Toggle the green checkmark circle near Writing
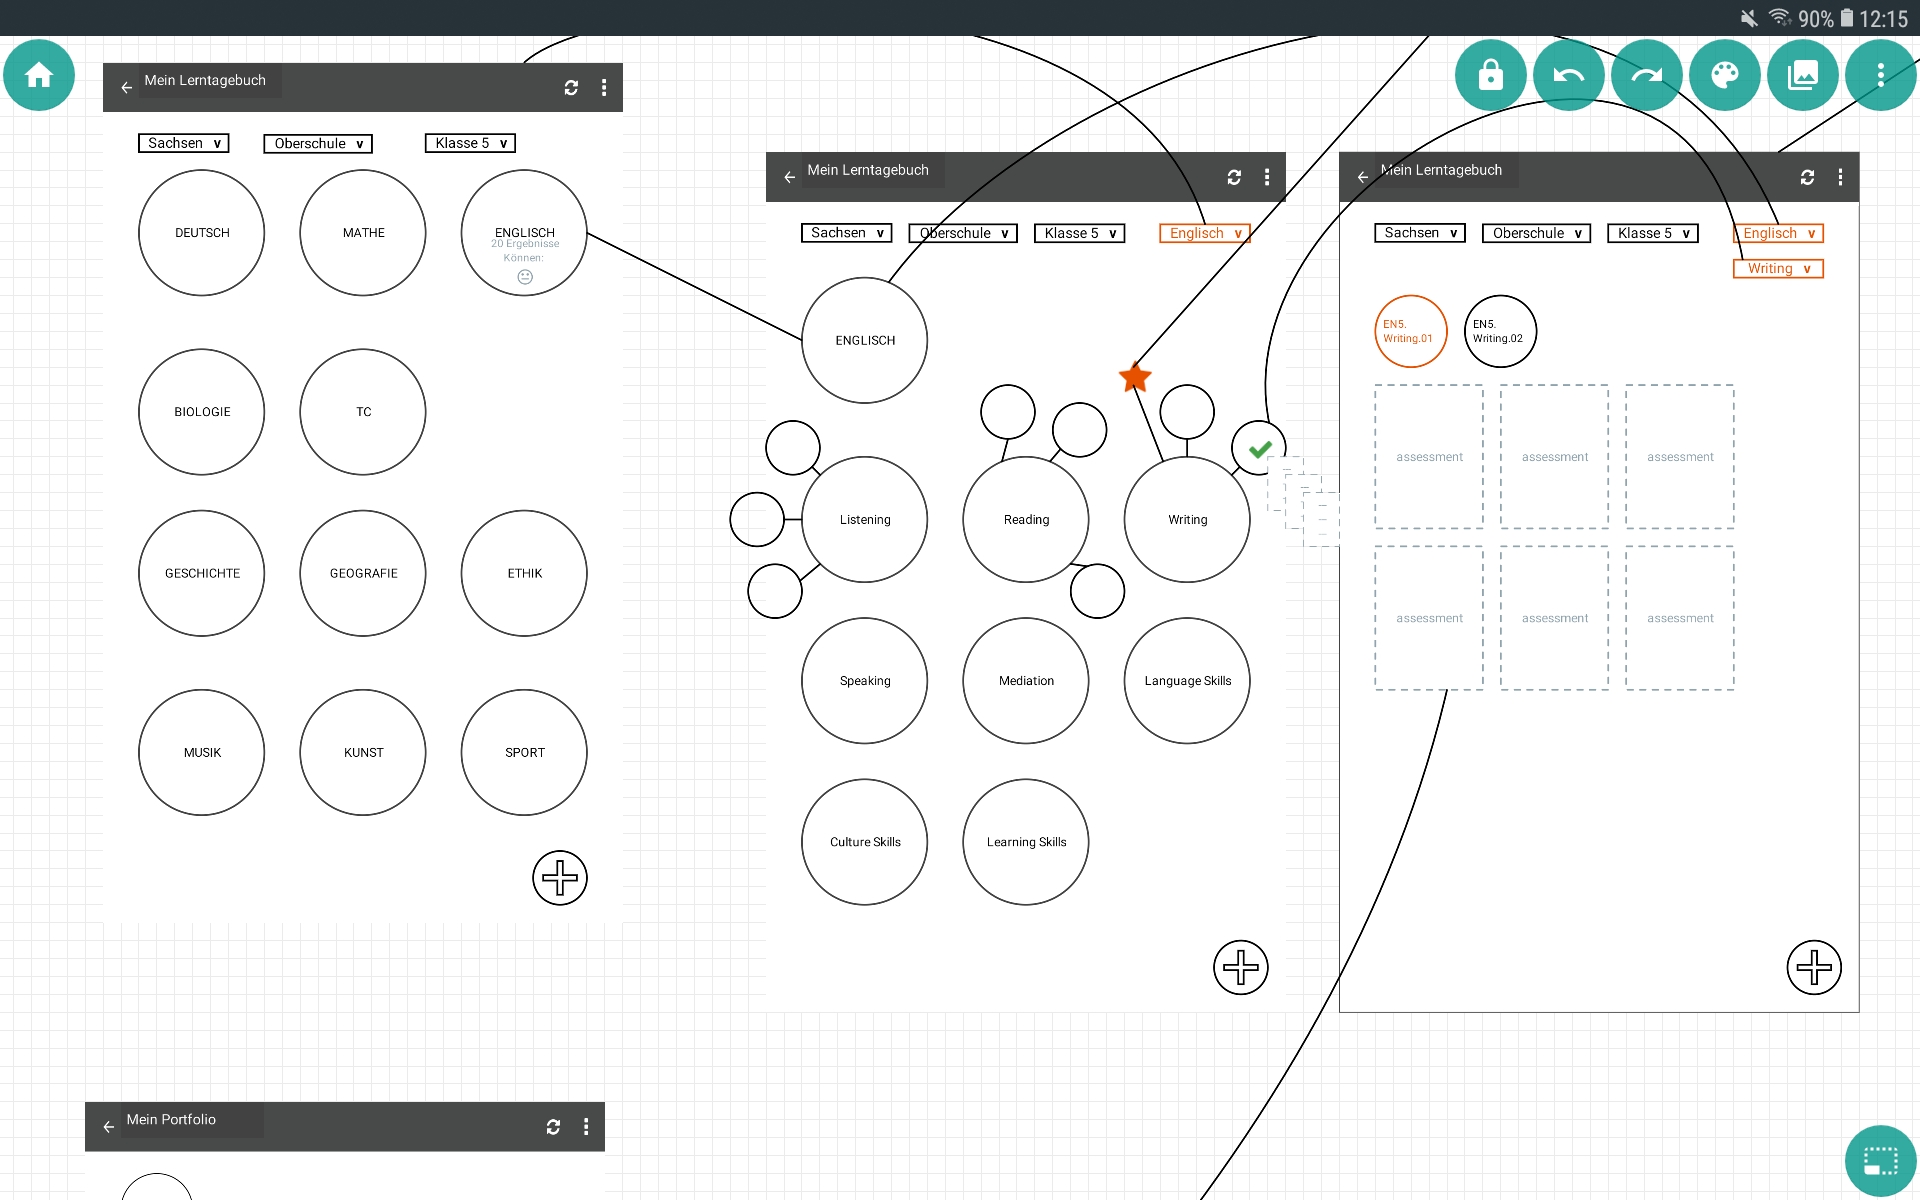1920x1200 pixels. coord(1259,449)
